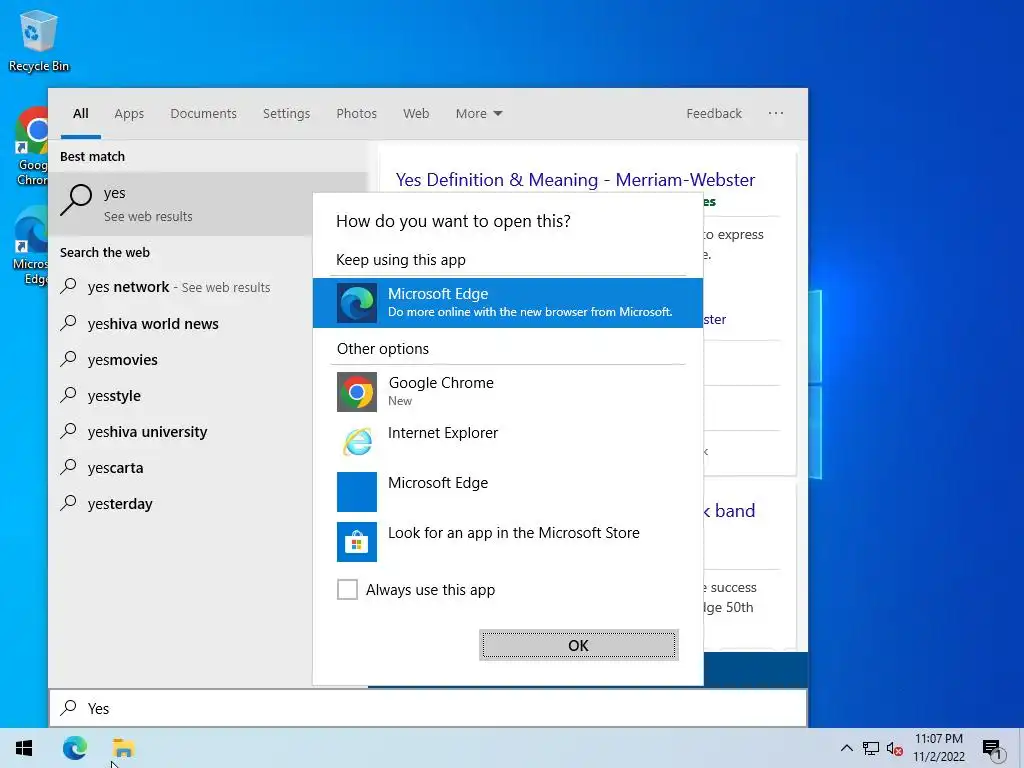
Task: Open Edge from the taskbar
Action: 74,748
